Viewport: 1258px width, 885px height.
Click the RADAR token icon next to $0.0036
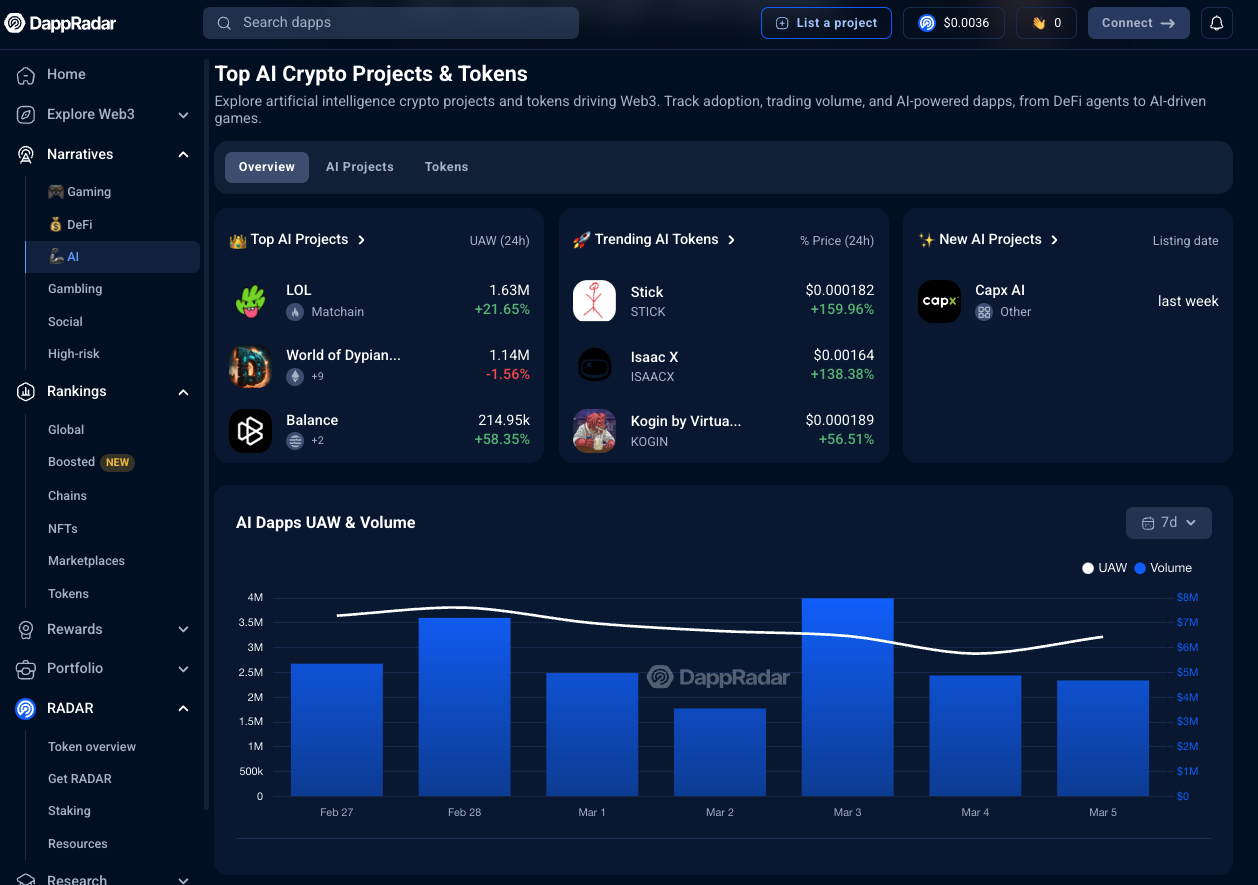[x=927, y=23]
